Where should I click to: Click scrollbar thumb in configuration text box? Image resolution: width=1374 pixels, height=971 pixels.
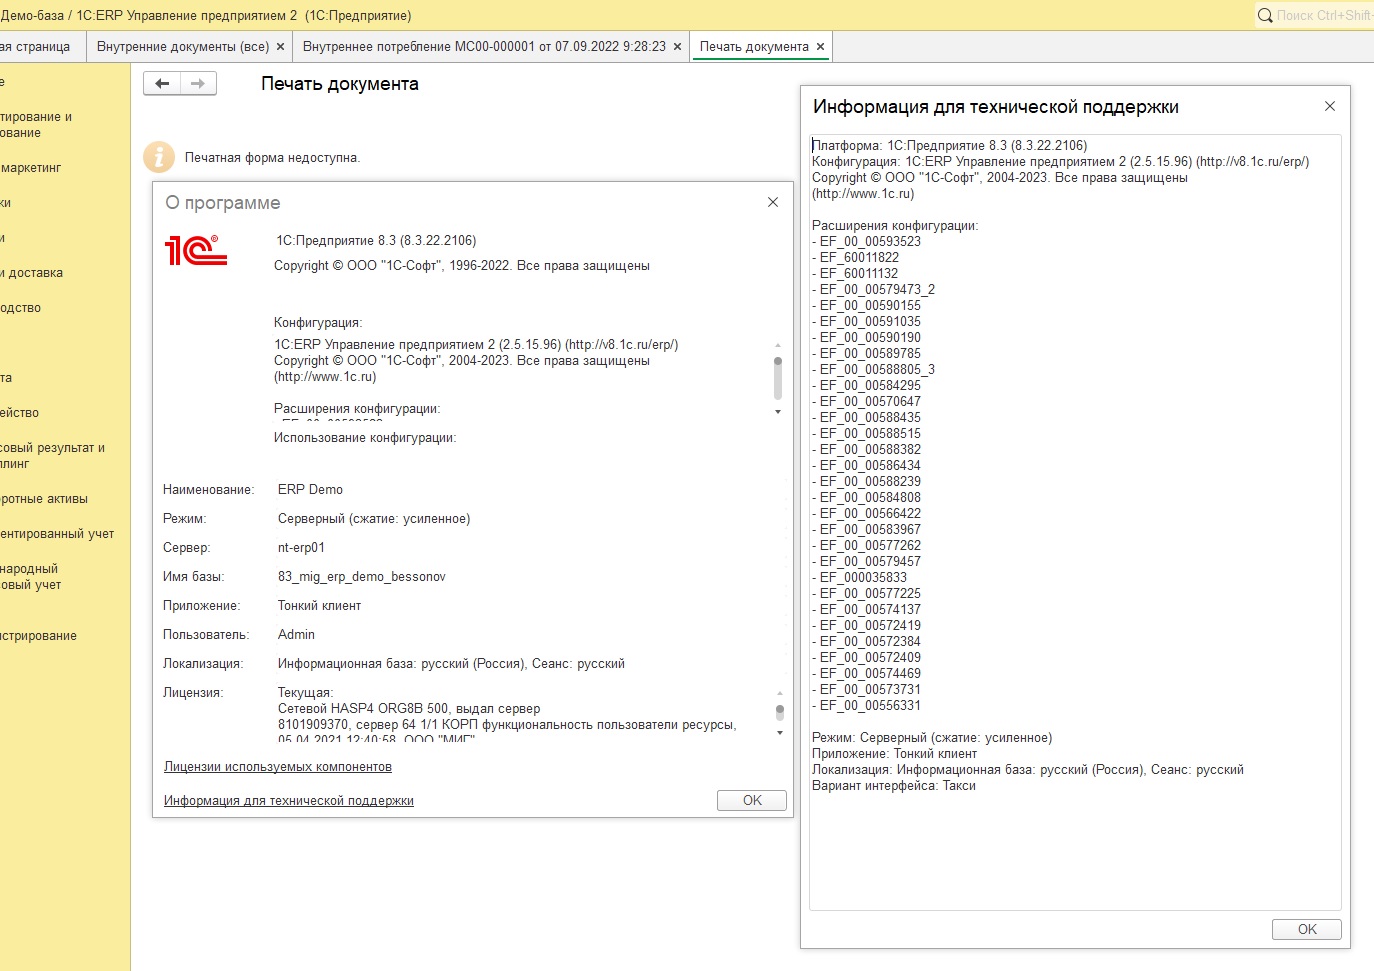778,378
